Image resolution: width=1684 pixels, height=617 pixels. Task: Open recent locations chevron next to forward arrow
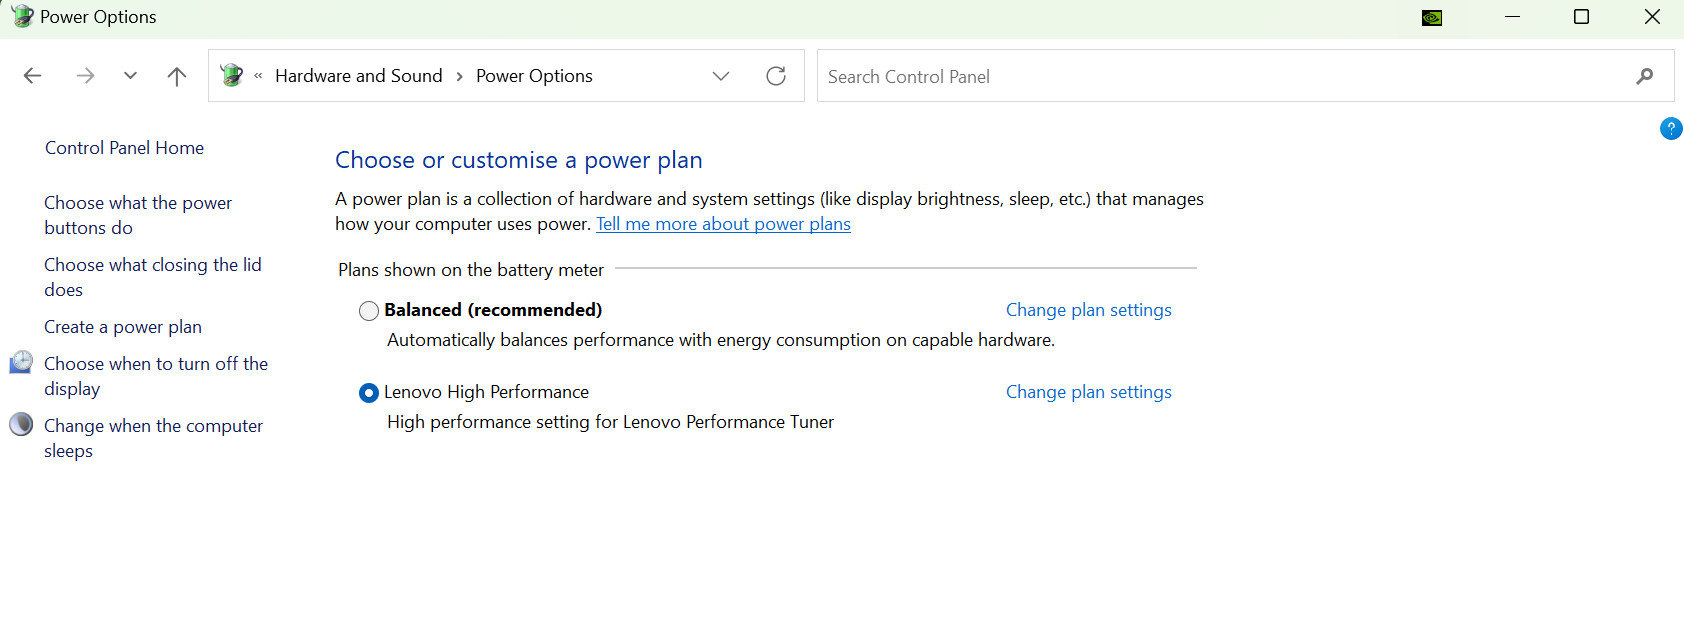pos(130,76)
